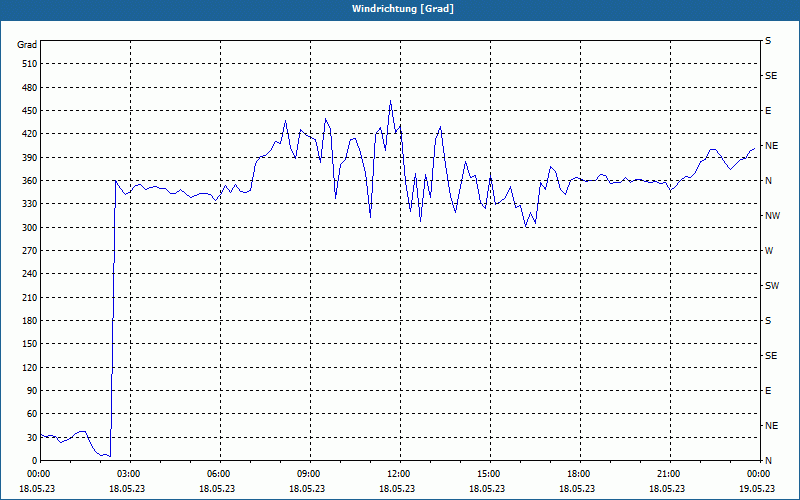The image size is (800, 500).
Task: Select the 60 degree axis label
Action: pyautogui.click(x=31, y=414)
